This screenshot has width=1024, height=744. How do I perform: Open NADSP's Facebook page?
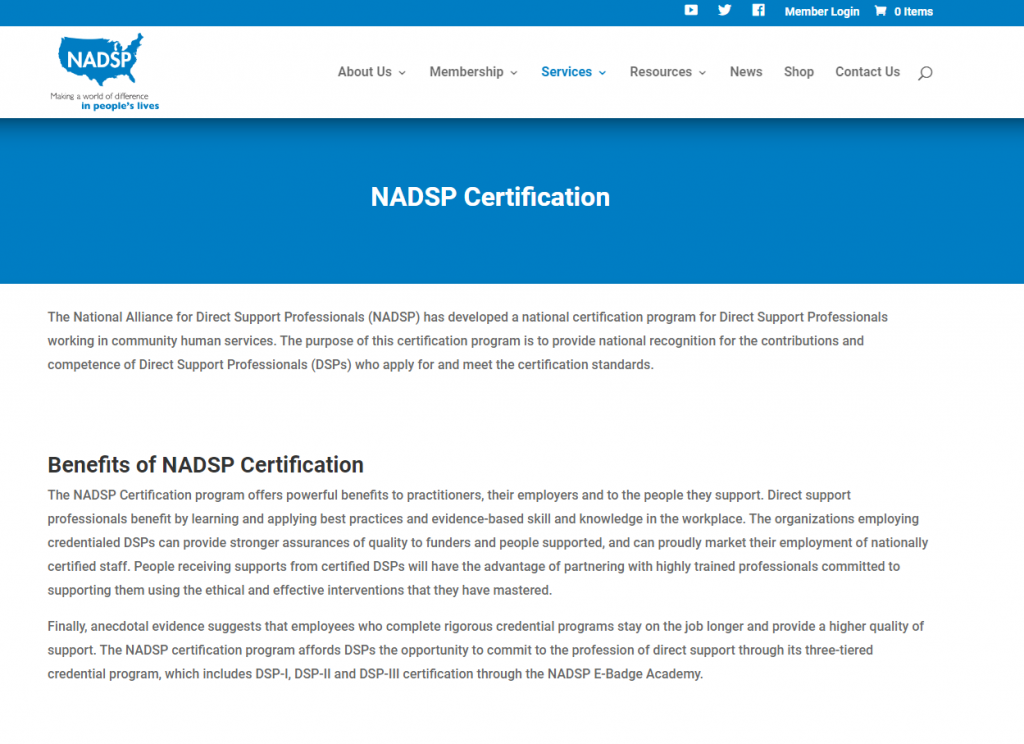click(x=758, y=11)
